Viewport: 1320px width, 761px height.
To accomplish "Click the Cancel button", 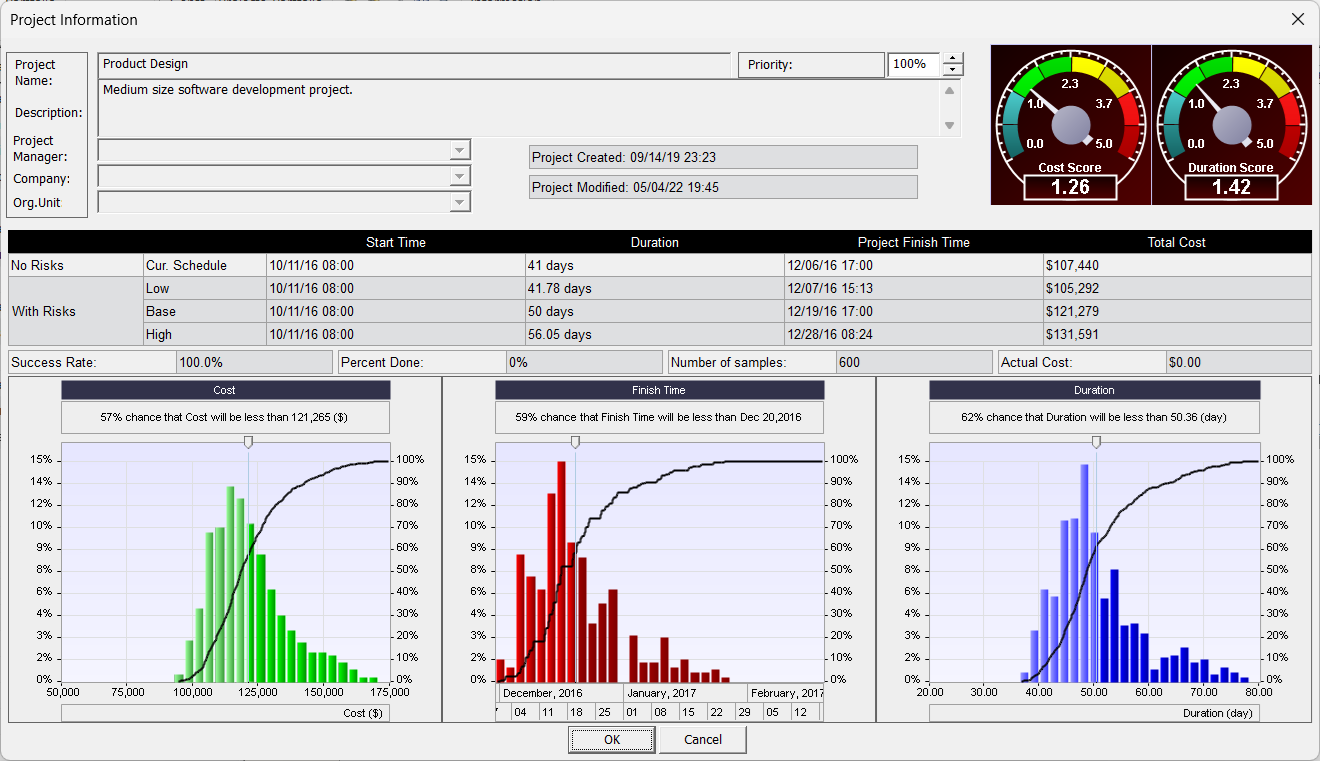I will [702, 739].
